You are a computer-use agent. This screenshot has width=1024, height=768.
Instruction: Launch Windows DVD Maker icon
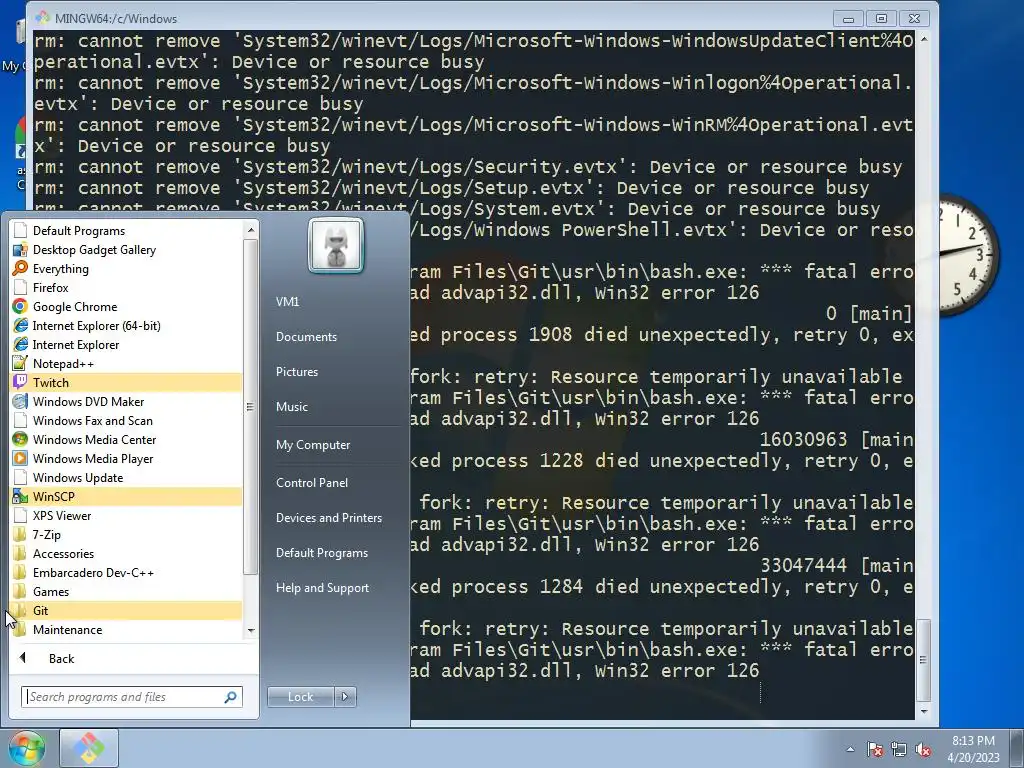pyautogui.click(x=20, y=401)
